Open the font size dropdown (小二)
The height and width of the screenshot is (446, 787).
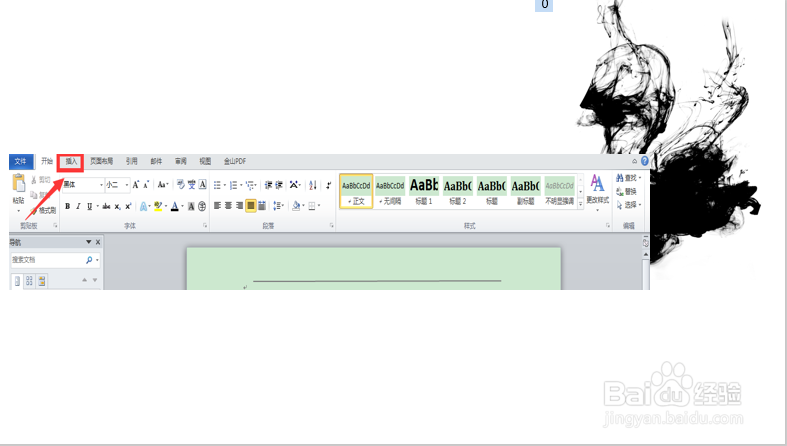click(126, 185)
